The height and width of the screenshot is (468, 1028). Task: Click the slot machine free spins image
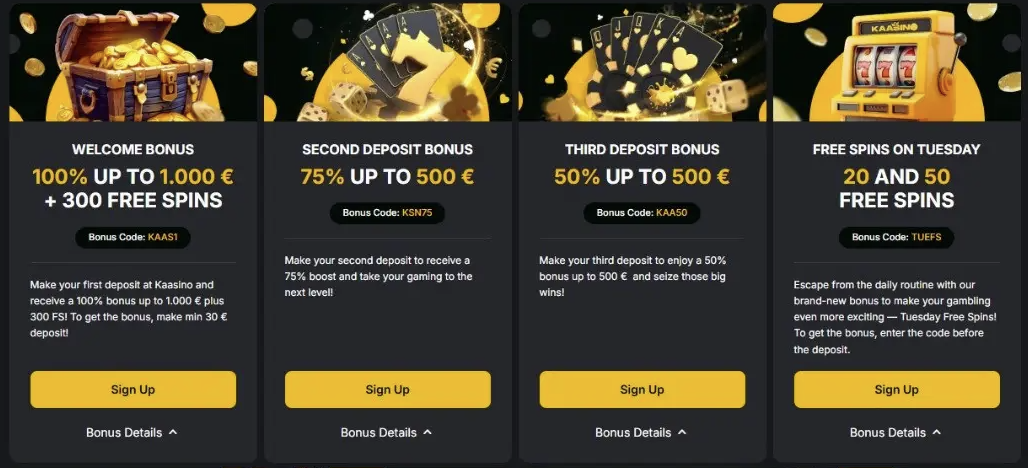pyautogui.click(x=896, y=62)
